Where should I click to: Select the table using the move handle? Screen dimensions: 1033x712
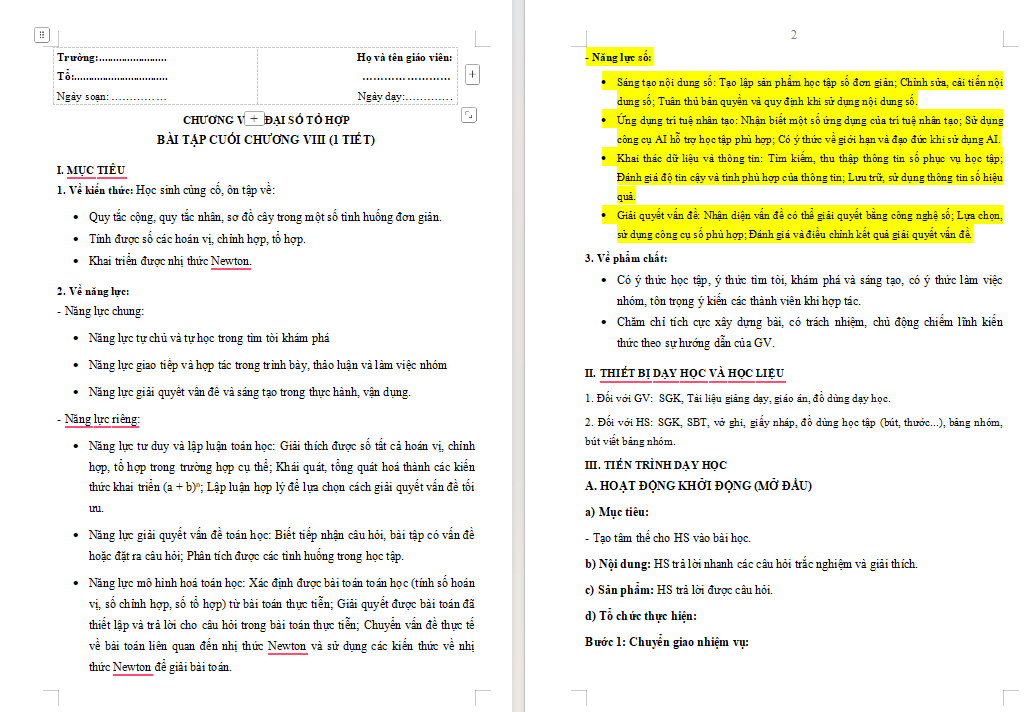coord(42,34)
